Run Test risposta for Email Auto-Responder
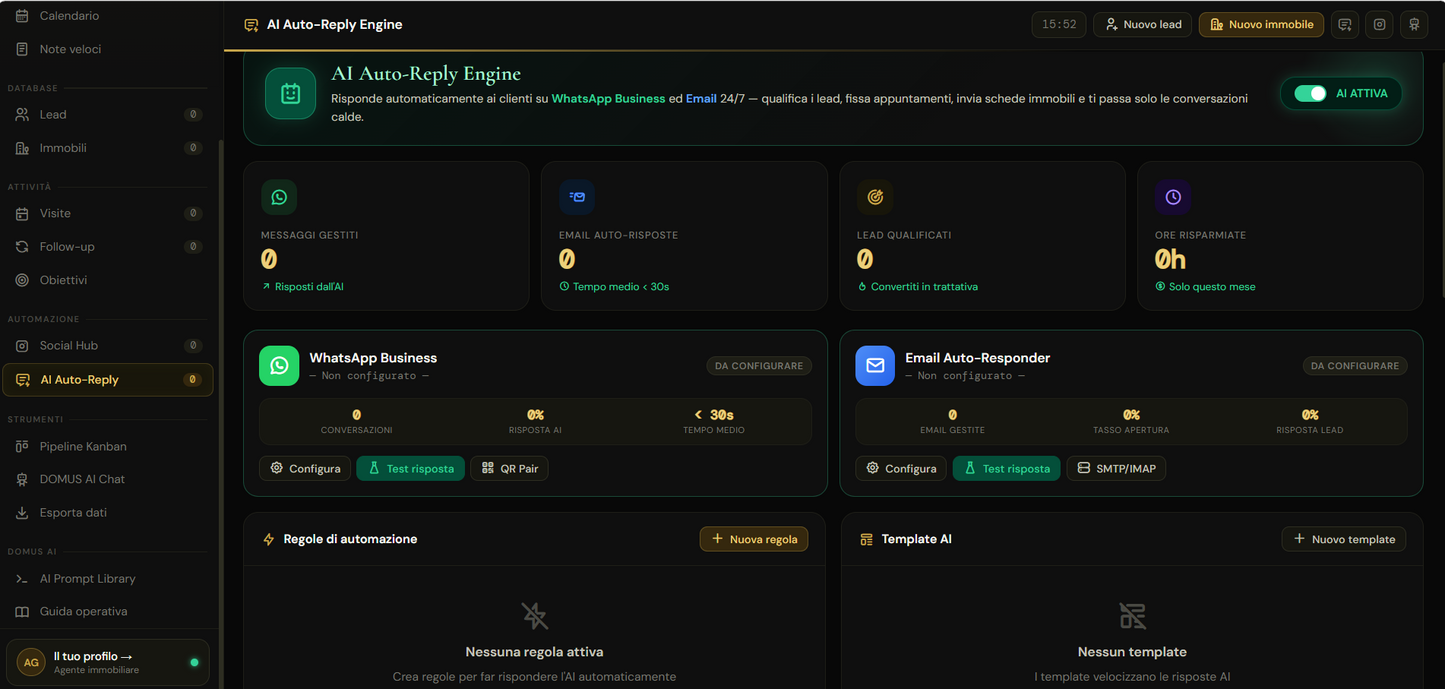The height and width of the screenshot is (689, 1445). [x=1006, y=468]
